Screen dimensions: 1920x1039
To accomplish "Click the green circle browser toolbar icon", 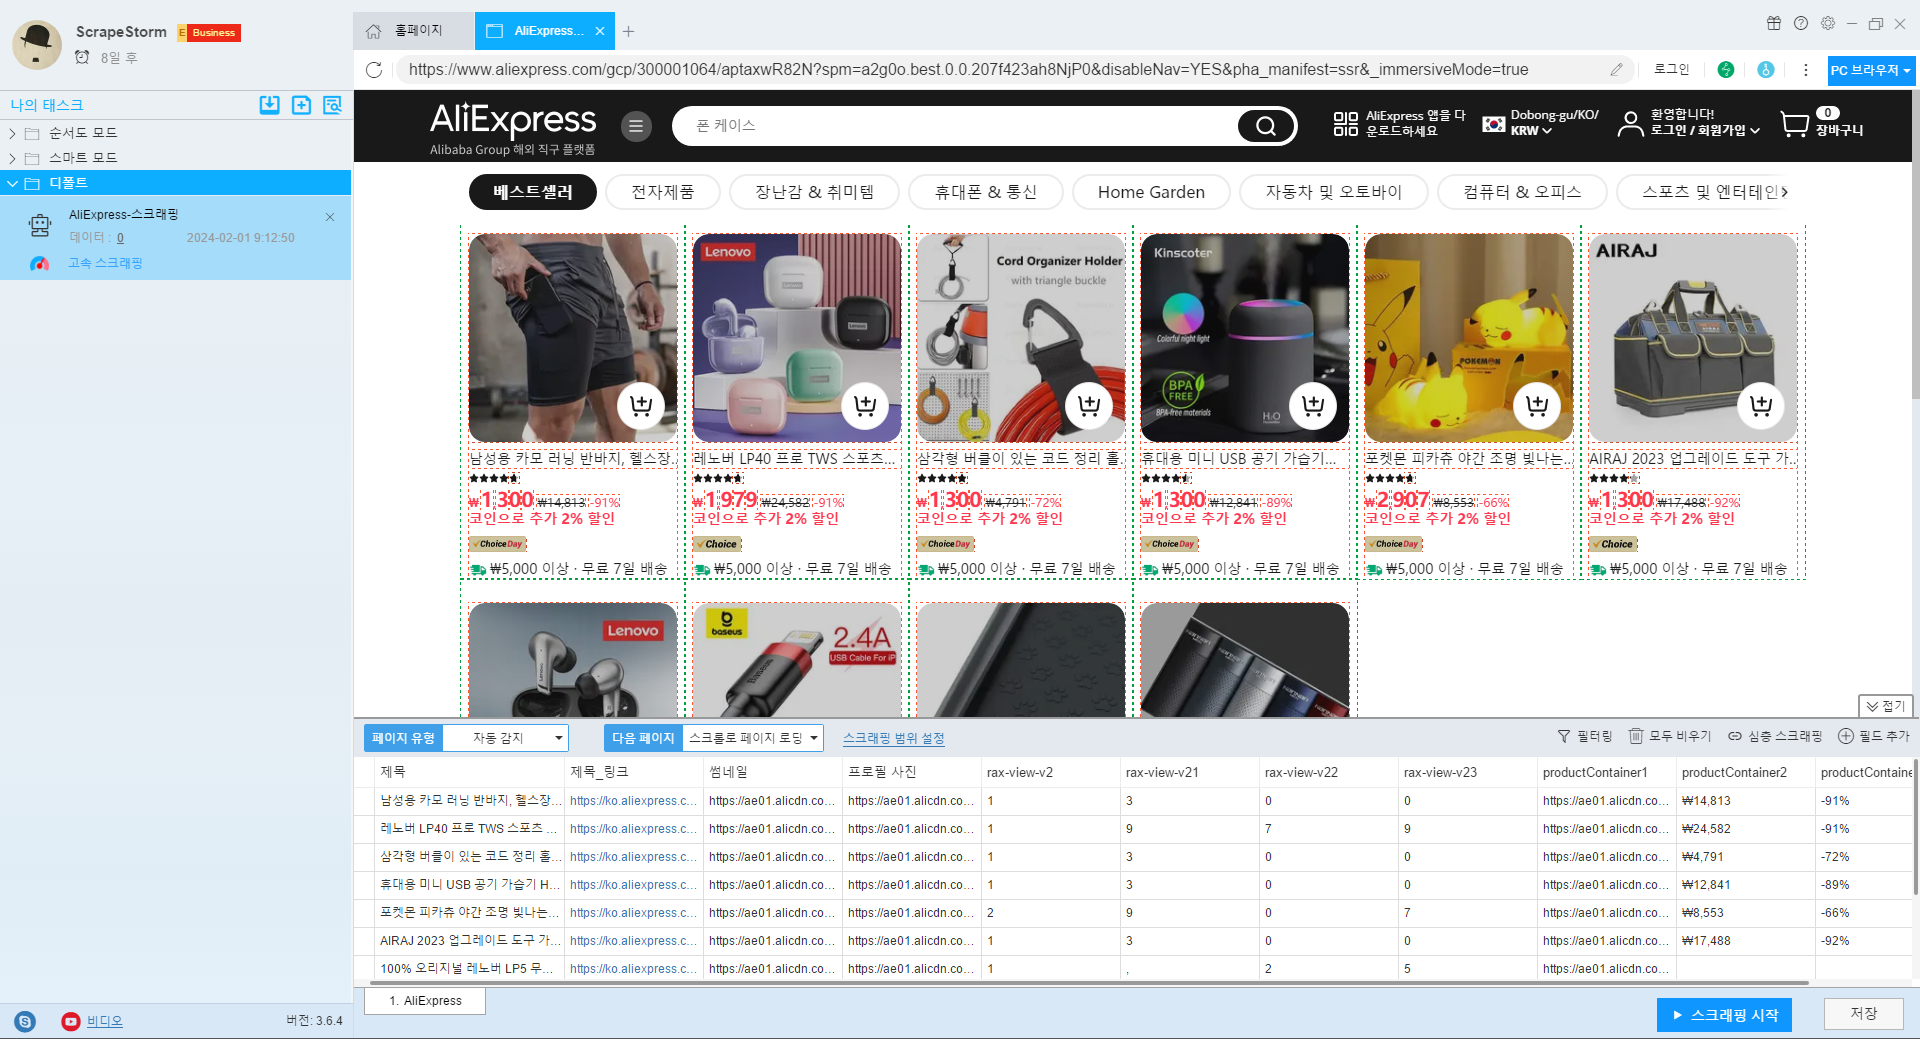I will pyautogui.click(x=1726, y=70).
